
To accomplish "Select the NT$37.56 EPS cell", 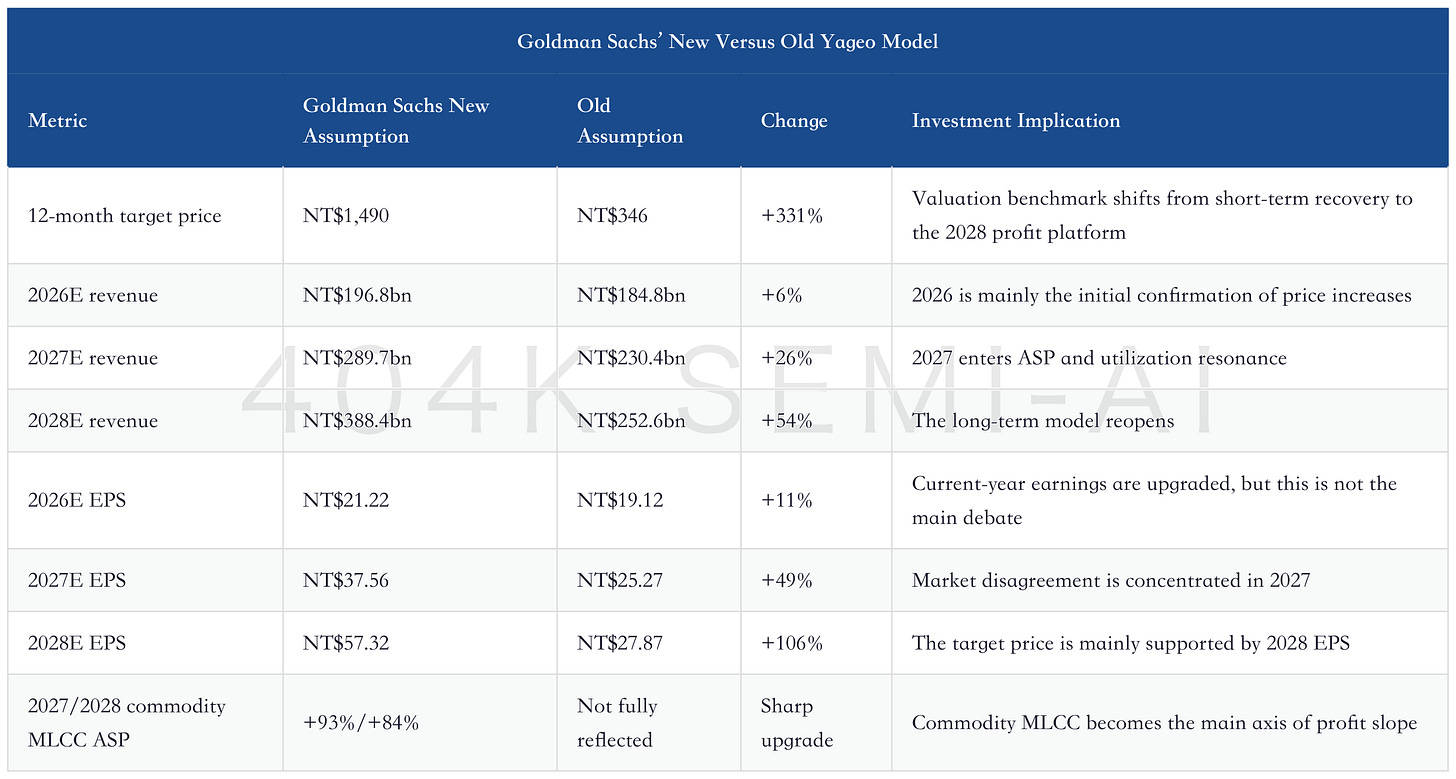I will (x=346, y=580).
